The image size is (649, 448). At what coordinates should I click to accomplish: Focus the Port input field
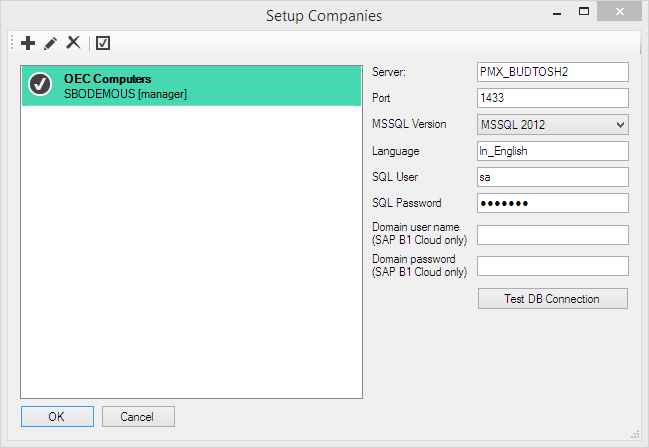552,98
